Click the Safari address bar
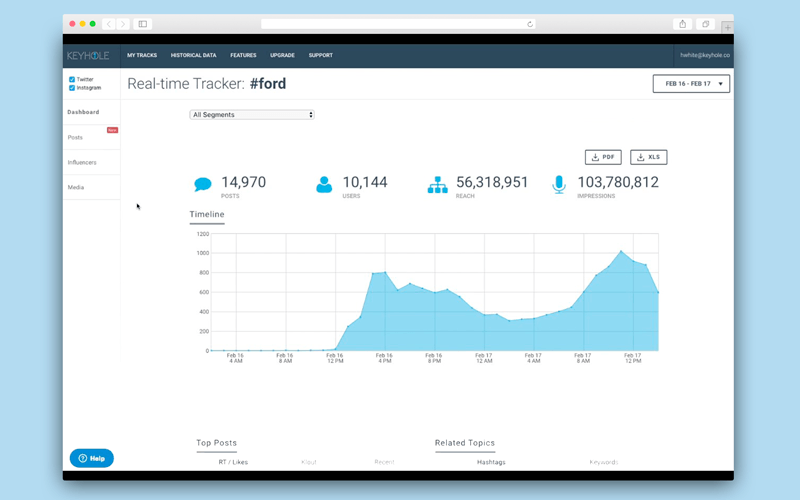Viewport: 800px width, 500px height. (398, 24)
